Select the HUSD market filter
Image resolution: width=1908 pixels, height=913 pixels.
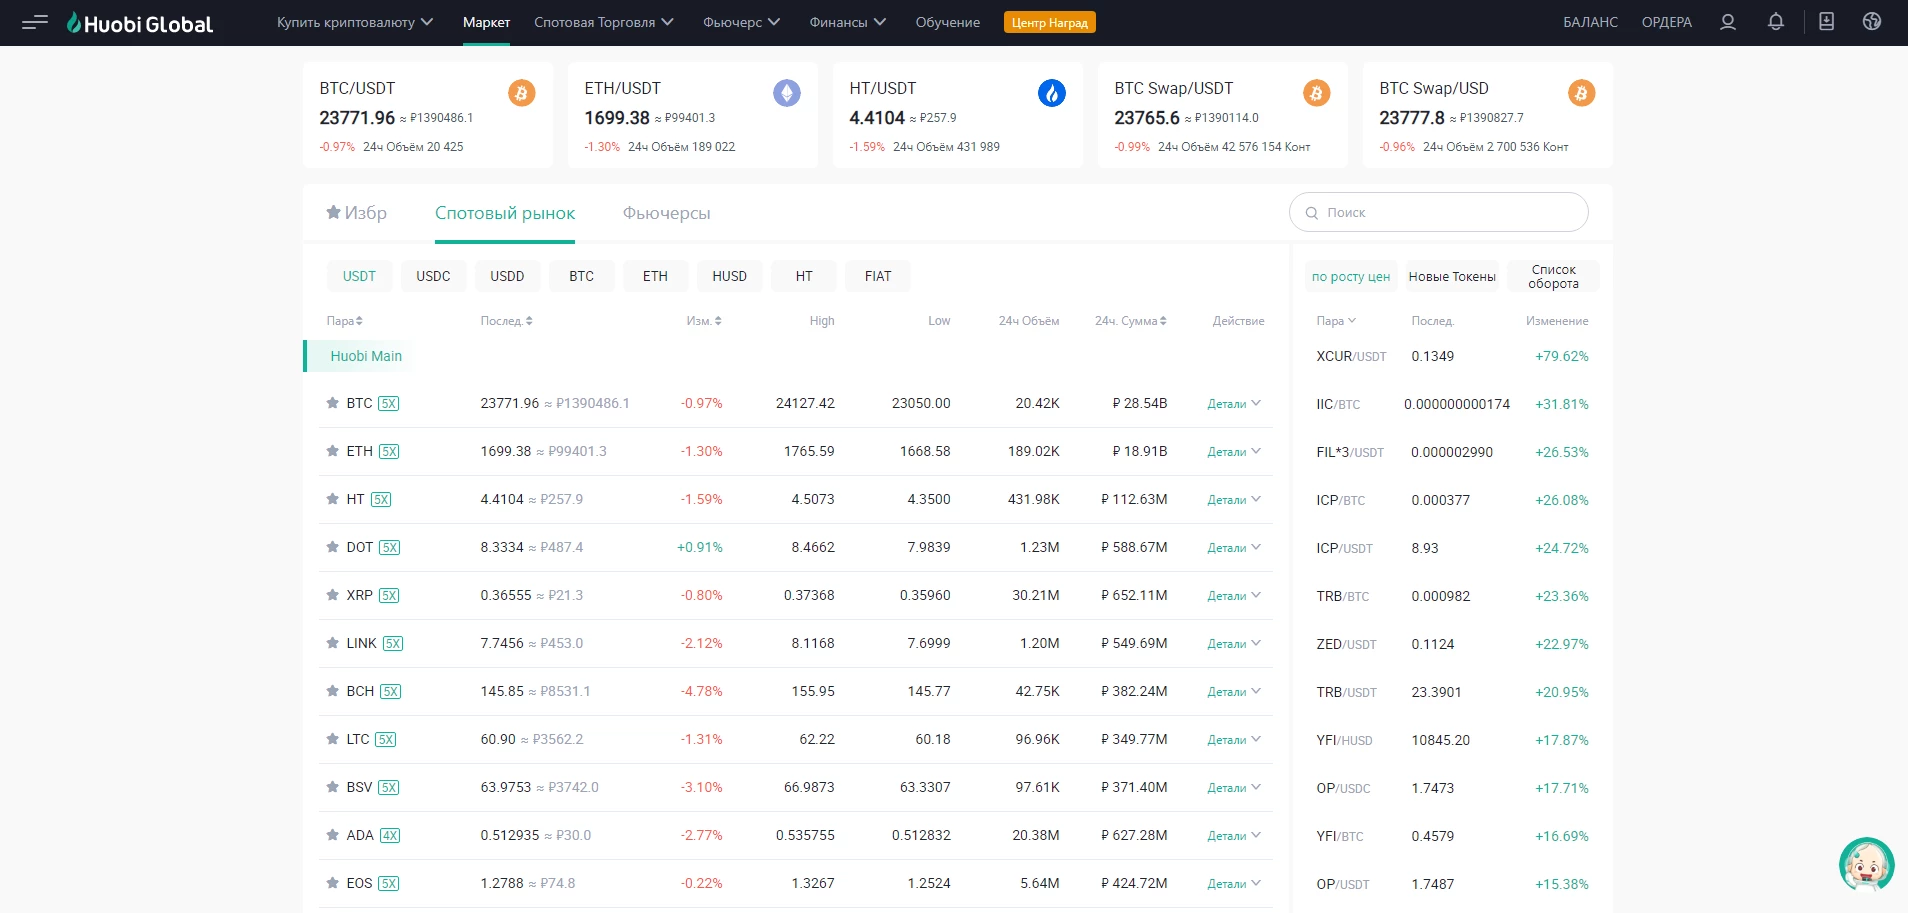coord(729,276)
